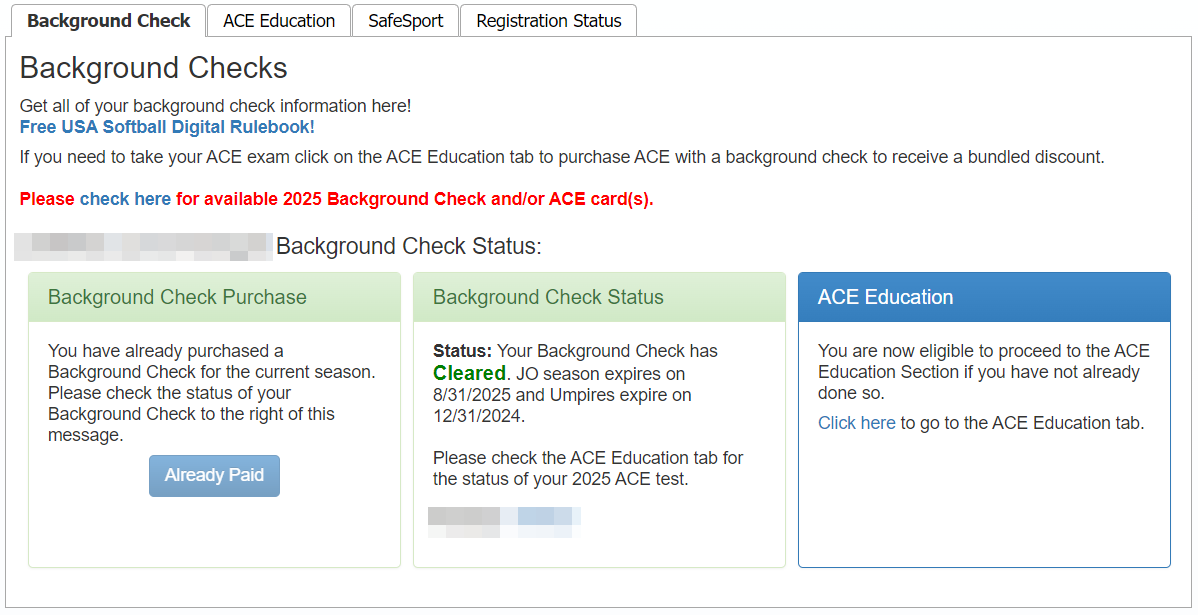Select the SafeSport tab
Image resolution: width=1198 pixels, height=615 pixels.
(x=405, y=21)
